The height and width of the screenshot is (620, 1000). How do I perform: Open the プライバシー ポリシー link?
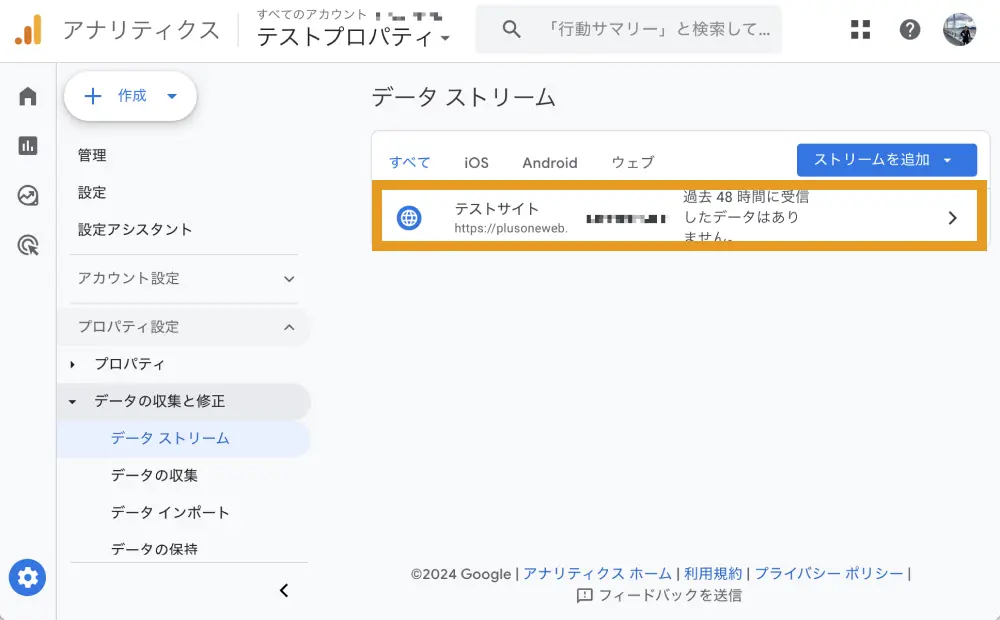tap(829, 573)
